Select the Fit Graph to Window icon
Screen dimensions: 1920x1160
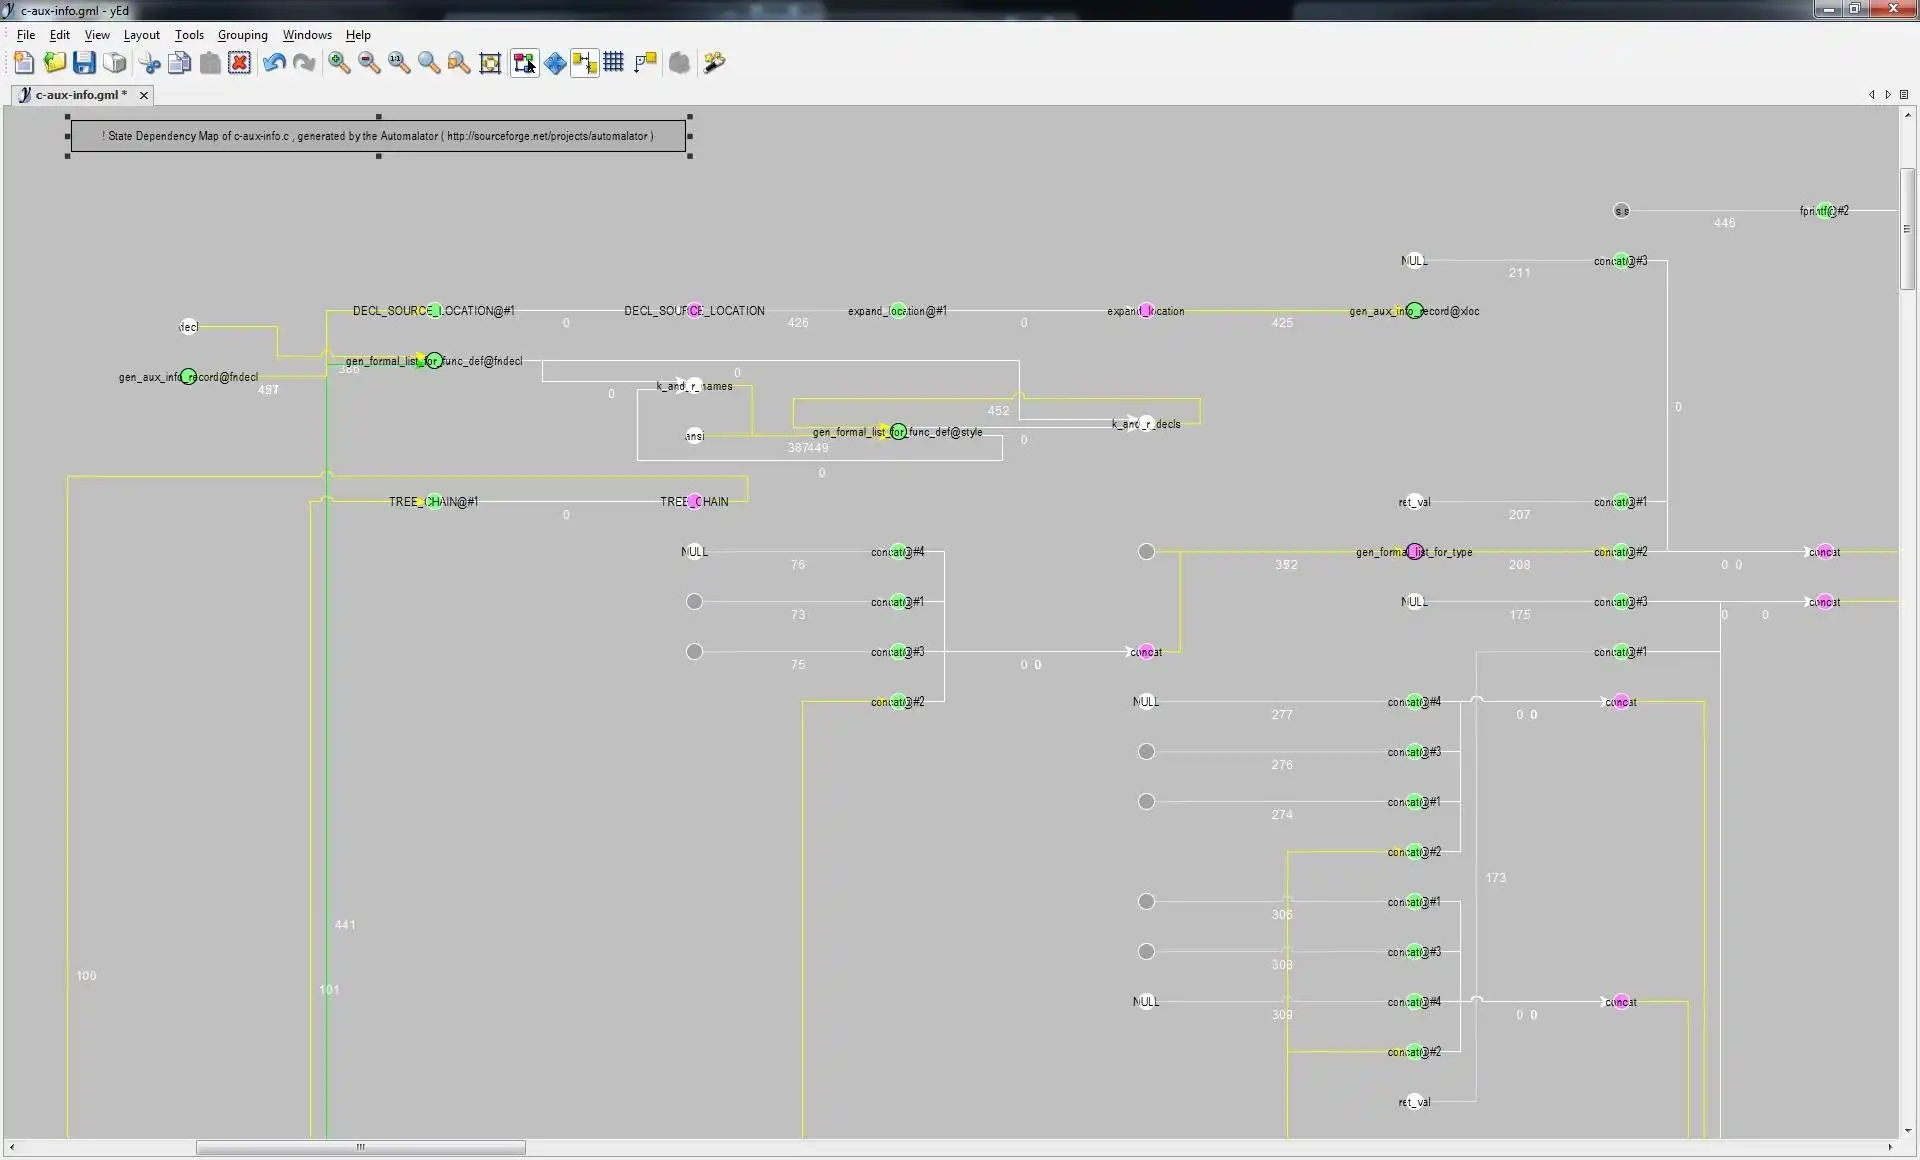pyautogui.click(x=490, y=62)
